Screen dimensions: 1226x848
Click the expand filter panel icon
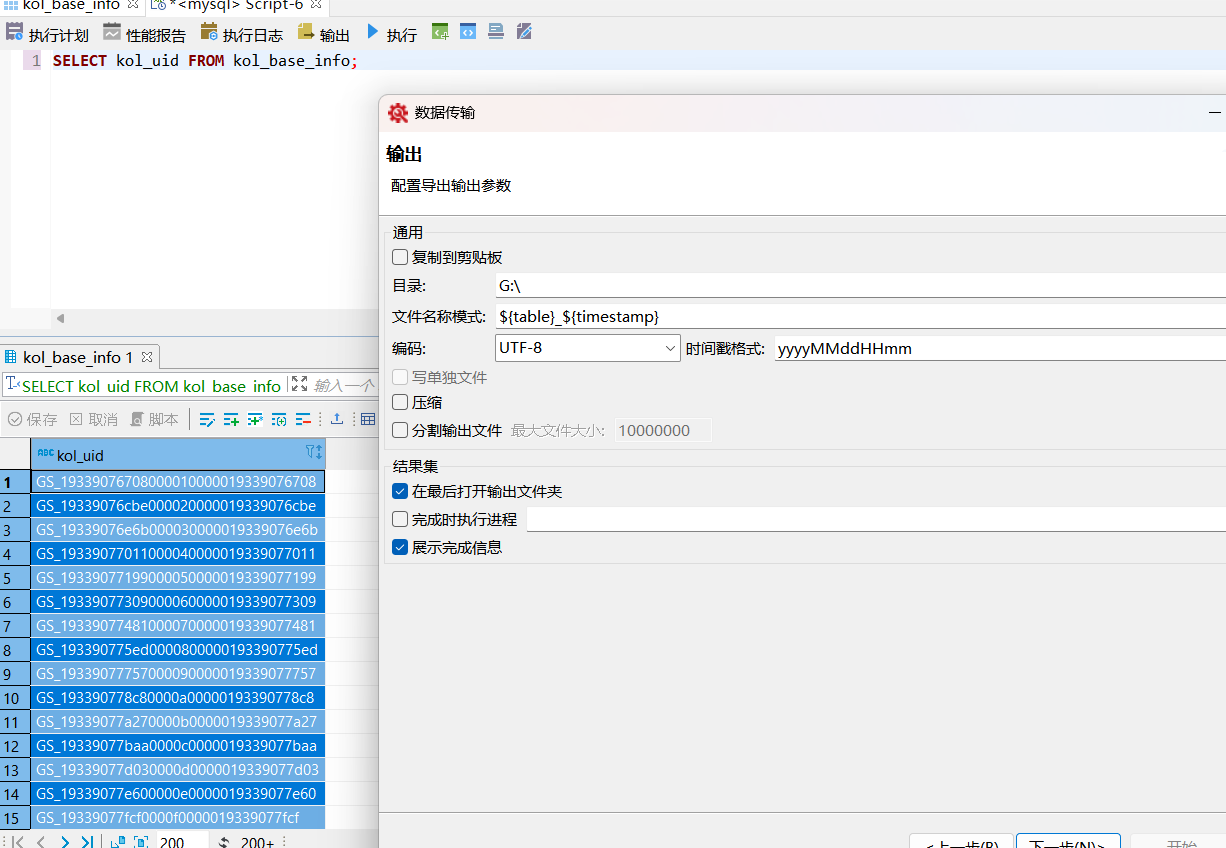click(299, 384)
